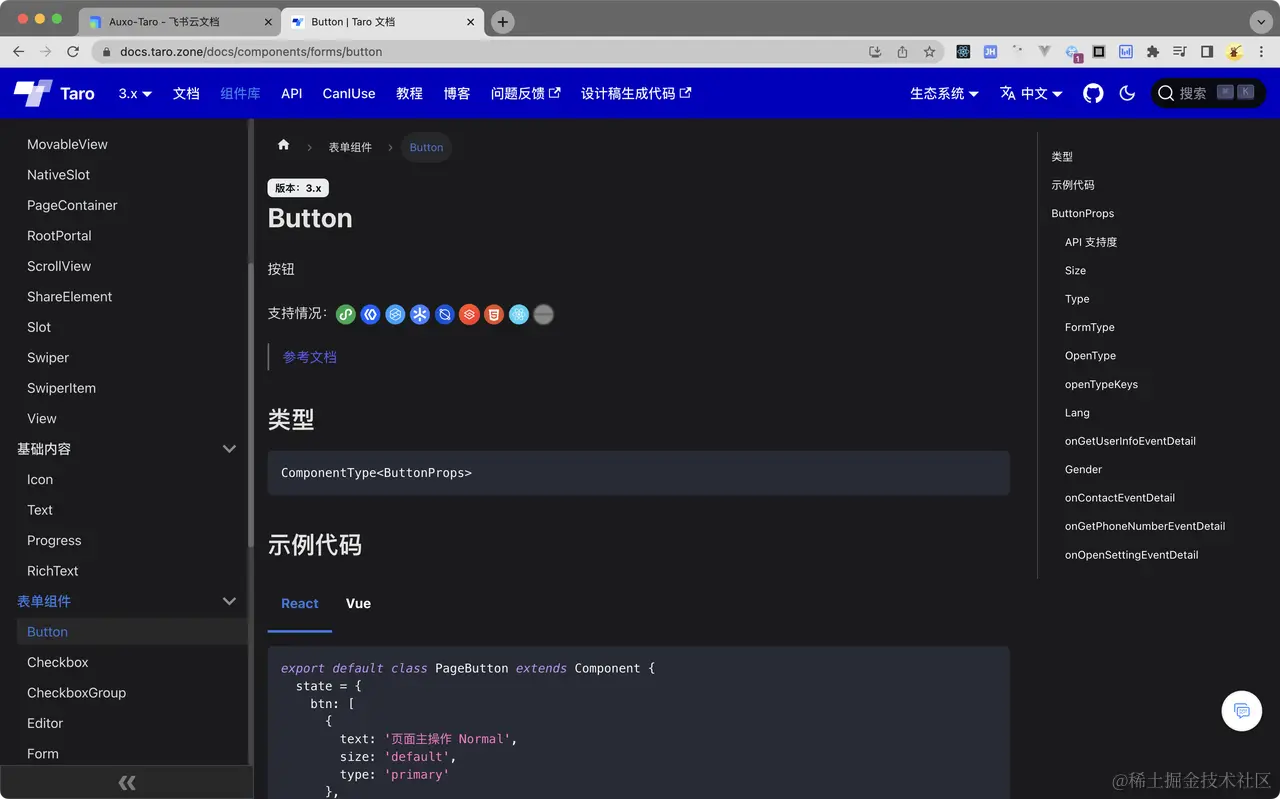The image size is (1280, 799).
Task: Open the 3.x version dropdown
Action: coord(134,93)
